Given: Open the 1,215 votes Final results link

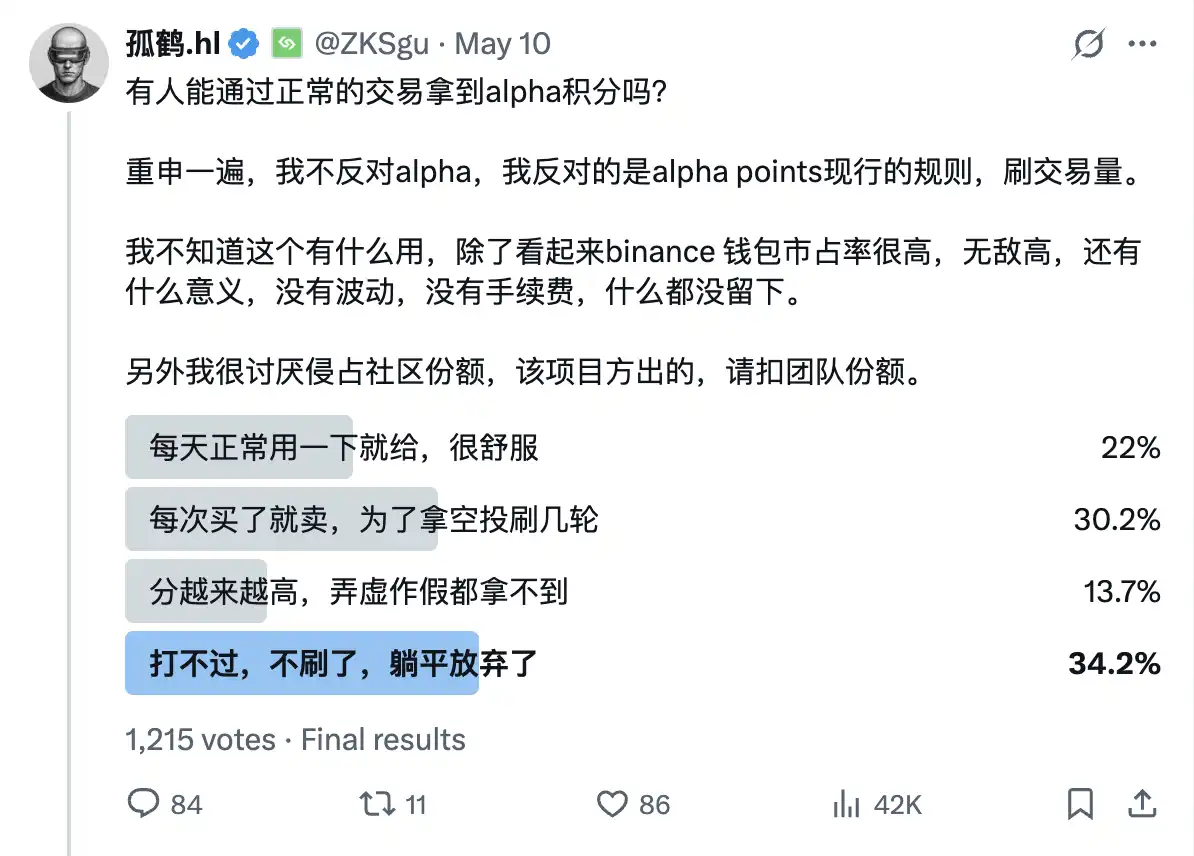Looking at the screenshot, I should (x=294, y=740).
